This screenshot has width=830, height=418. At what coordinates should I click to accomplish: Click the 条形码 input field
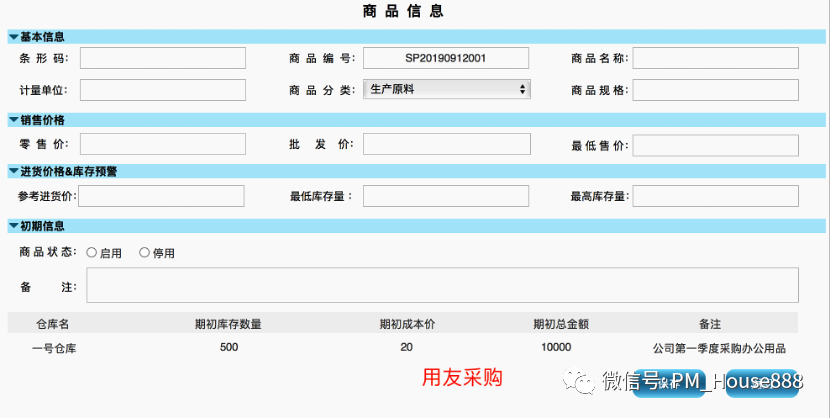tap(162, 58)
